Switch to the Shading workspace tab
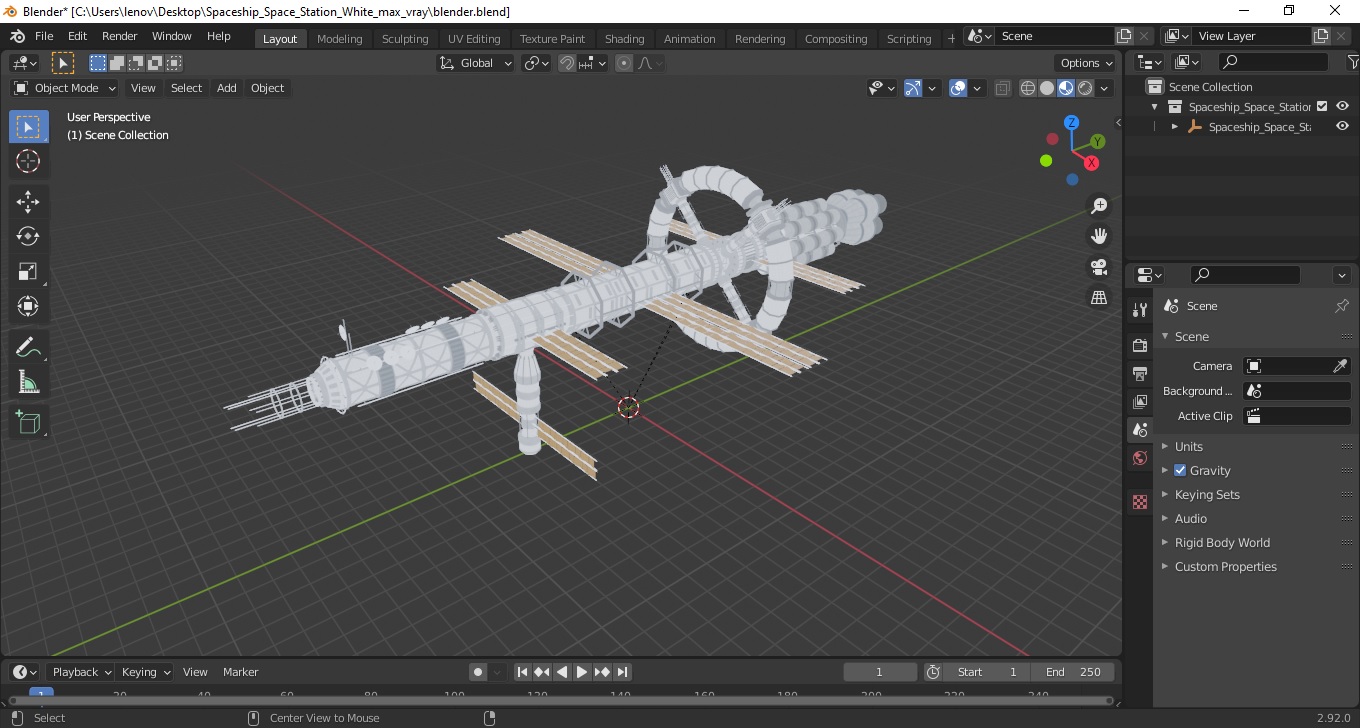1360x728 pixels. click(x=624, y=39)
